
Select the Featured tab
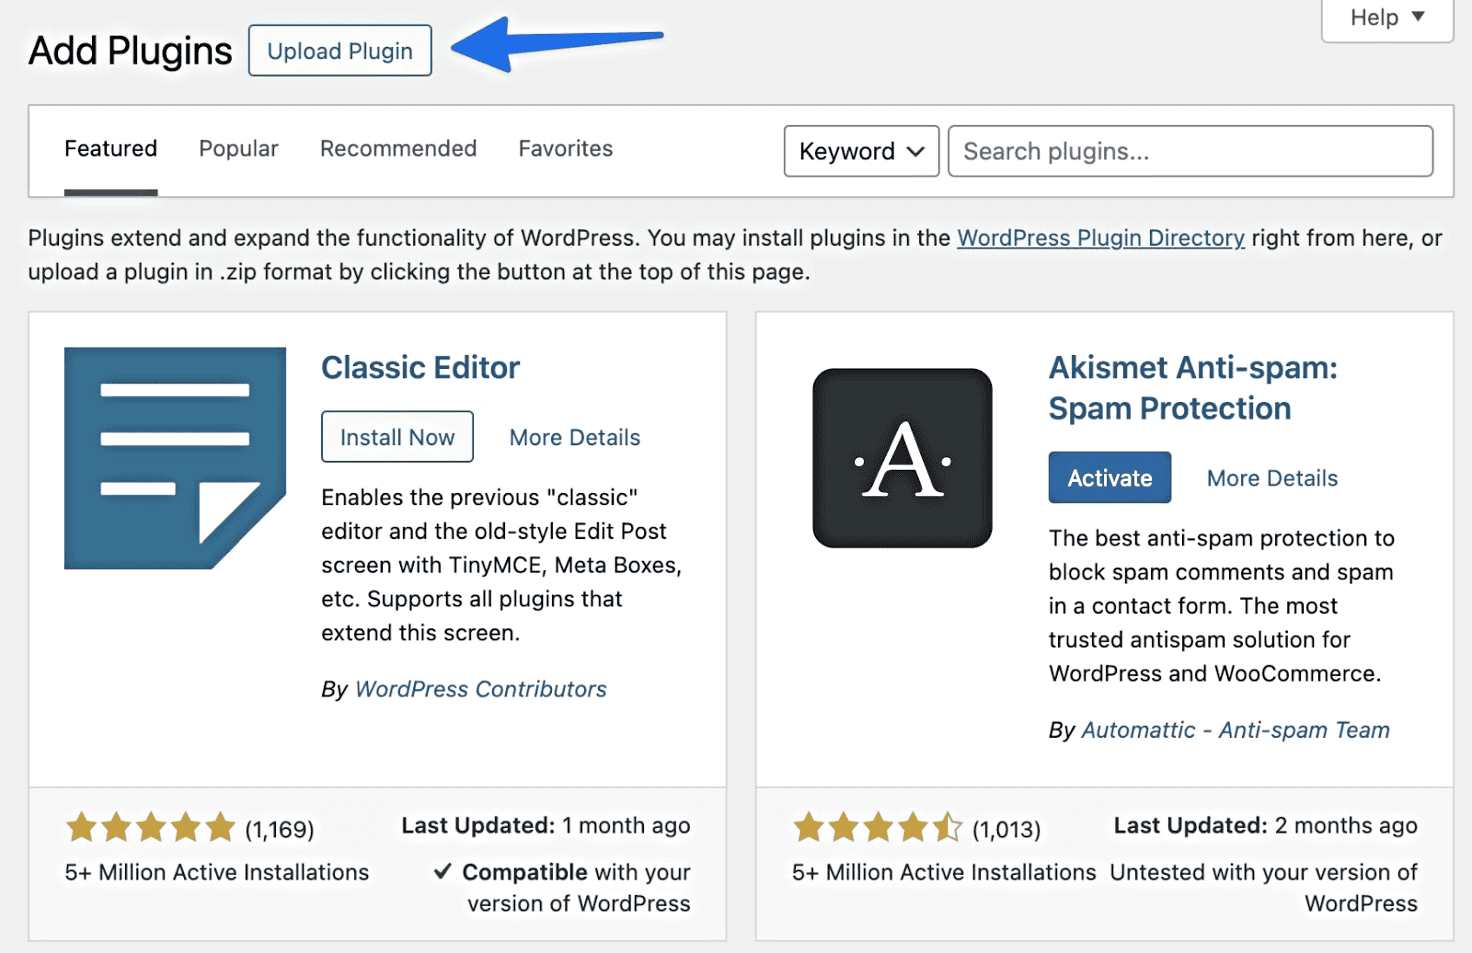[x=110, y=148]
